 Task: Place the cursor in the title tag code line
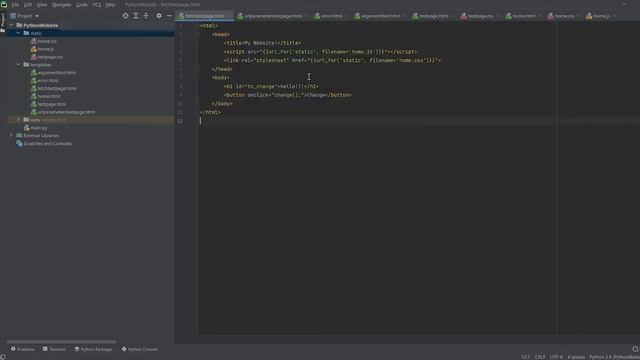262,43
